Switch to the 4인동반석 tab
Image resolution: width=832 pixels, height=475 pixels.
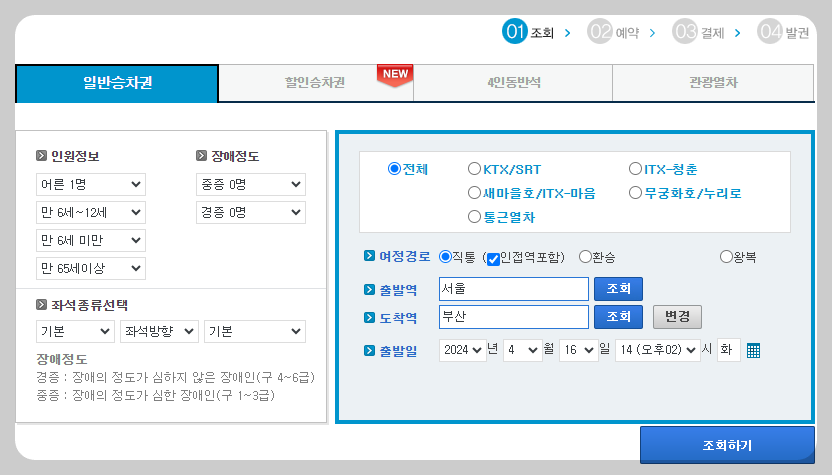coord(513,83)
